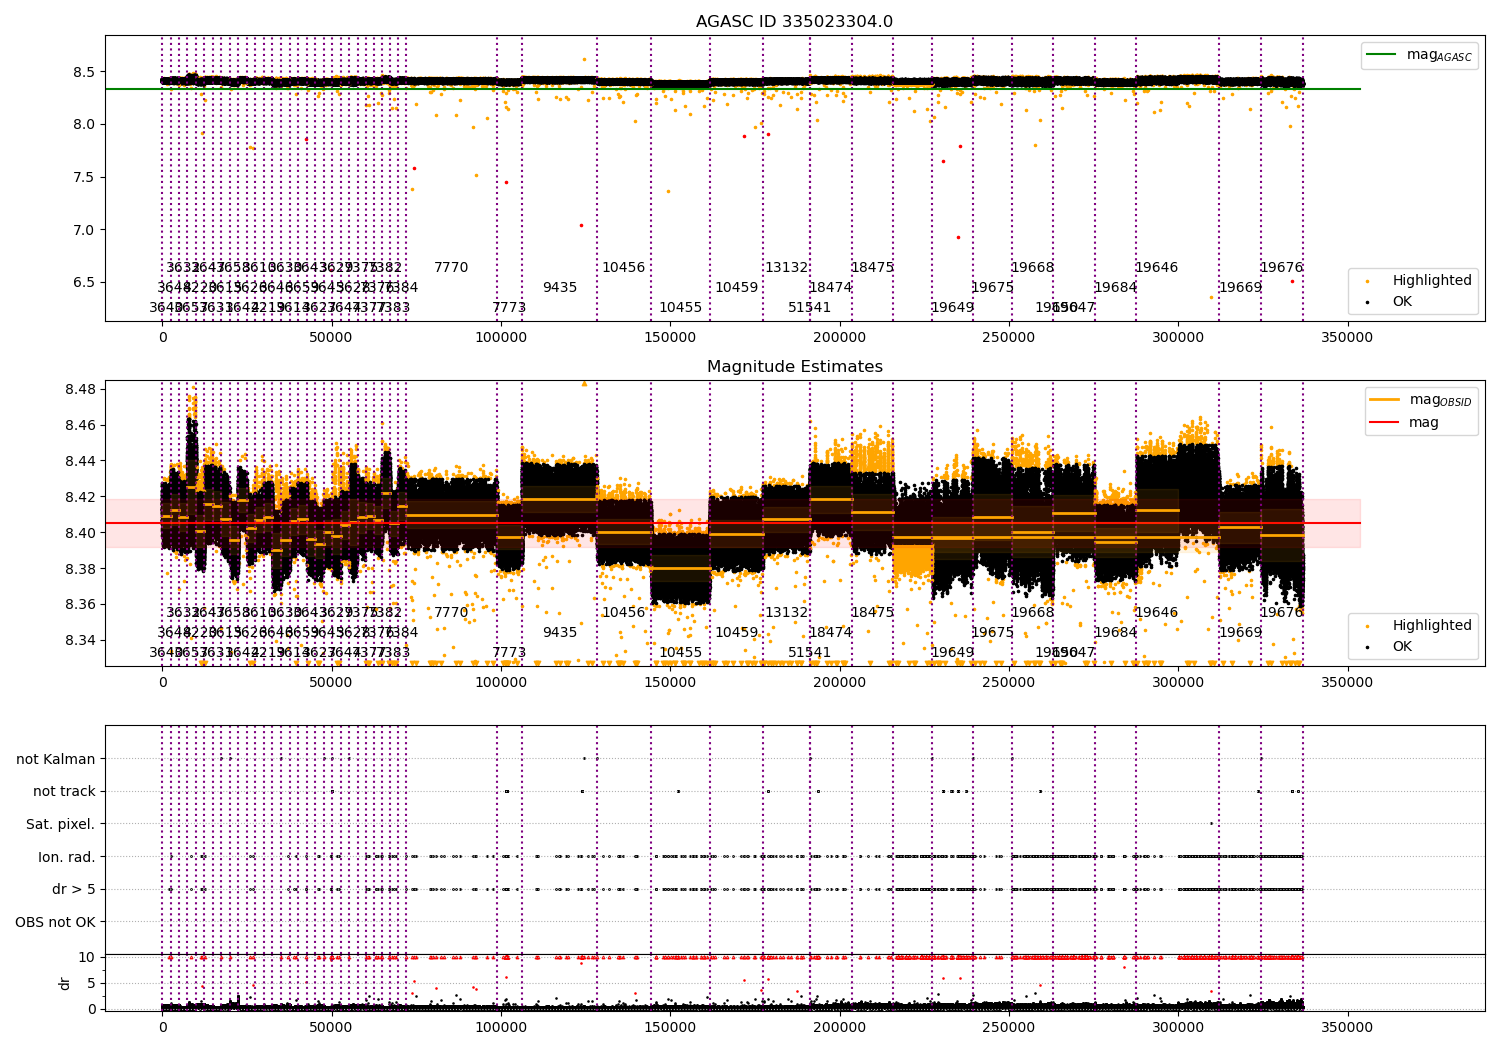The height and width of the screenshot is (1050, 1500).
Task: Select the mag AGASC legend entry
Action: tap(1419, 55)
